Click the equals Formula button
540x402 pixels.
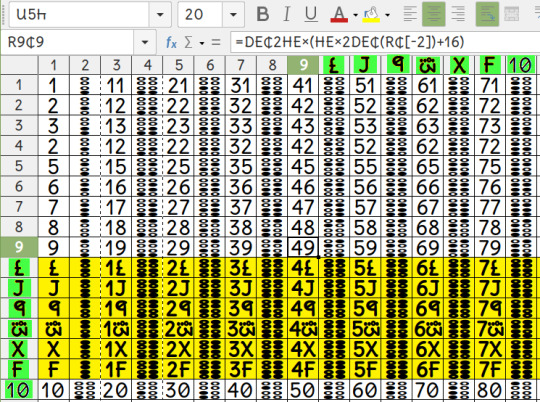click(216, 42)
